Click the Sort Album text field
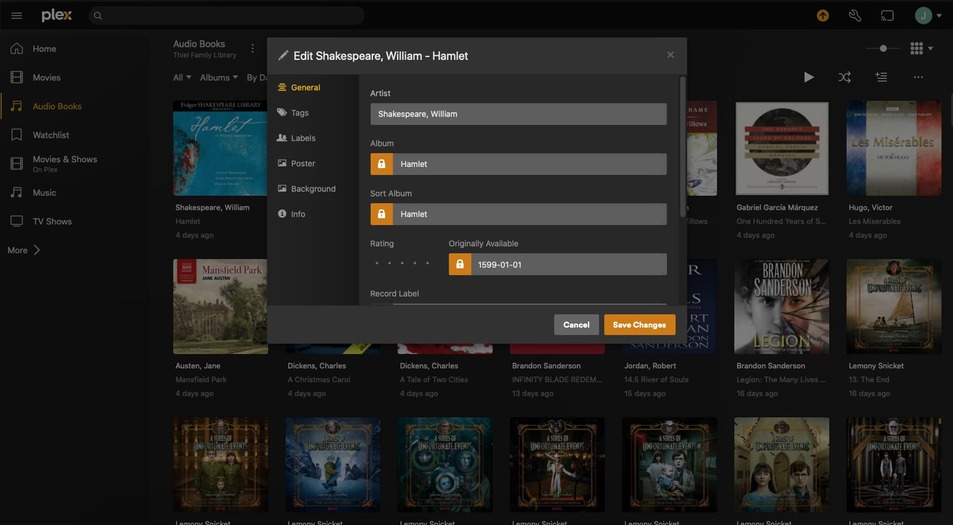 click(529, 214)
